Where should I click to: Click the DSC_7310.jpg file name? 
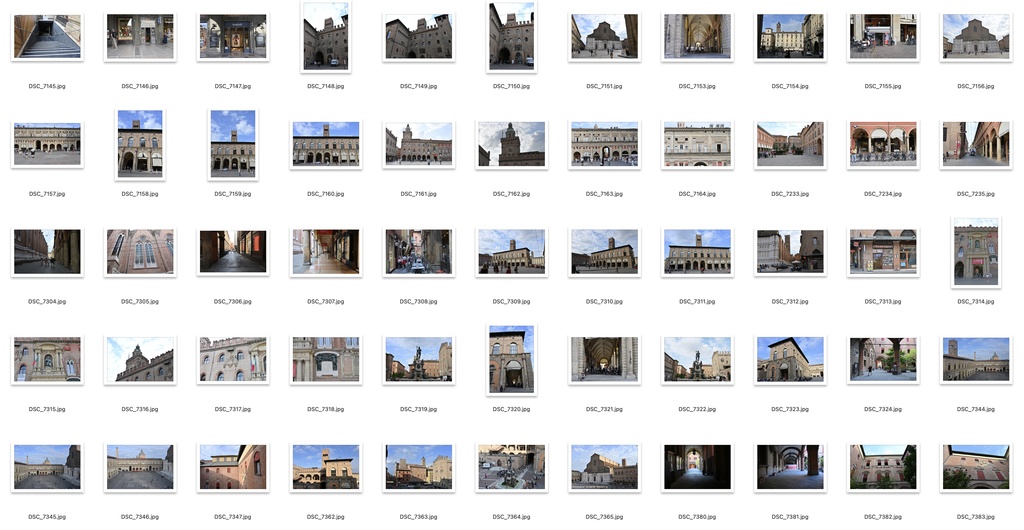pos(604,302)
